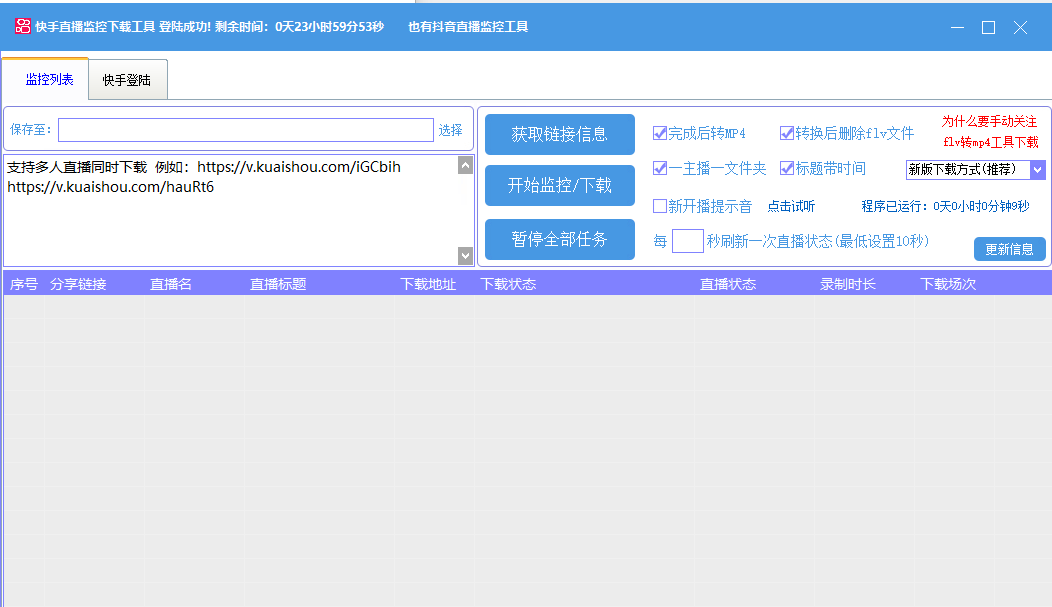Switch to the 快手登陆 tab
Screen dimensions: 1052x607
(x=127, y=80)
